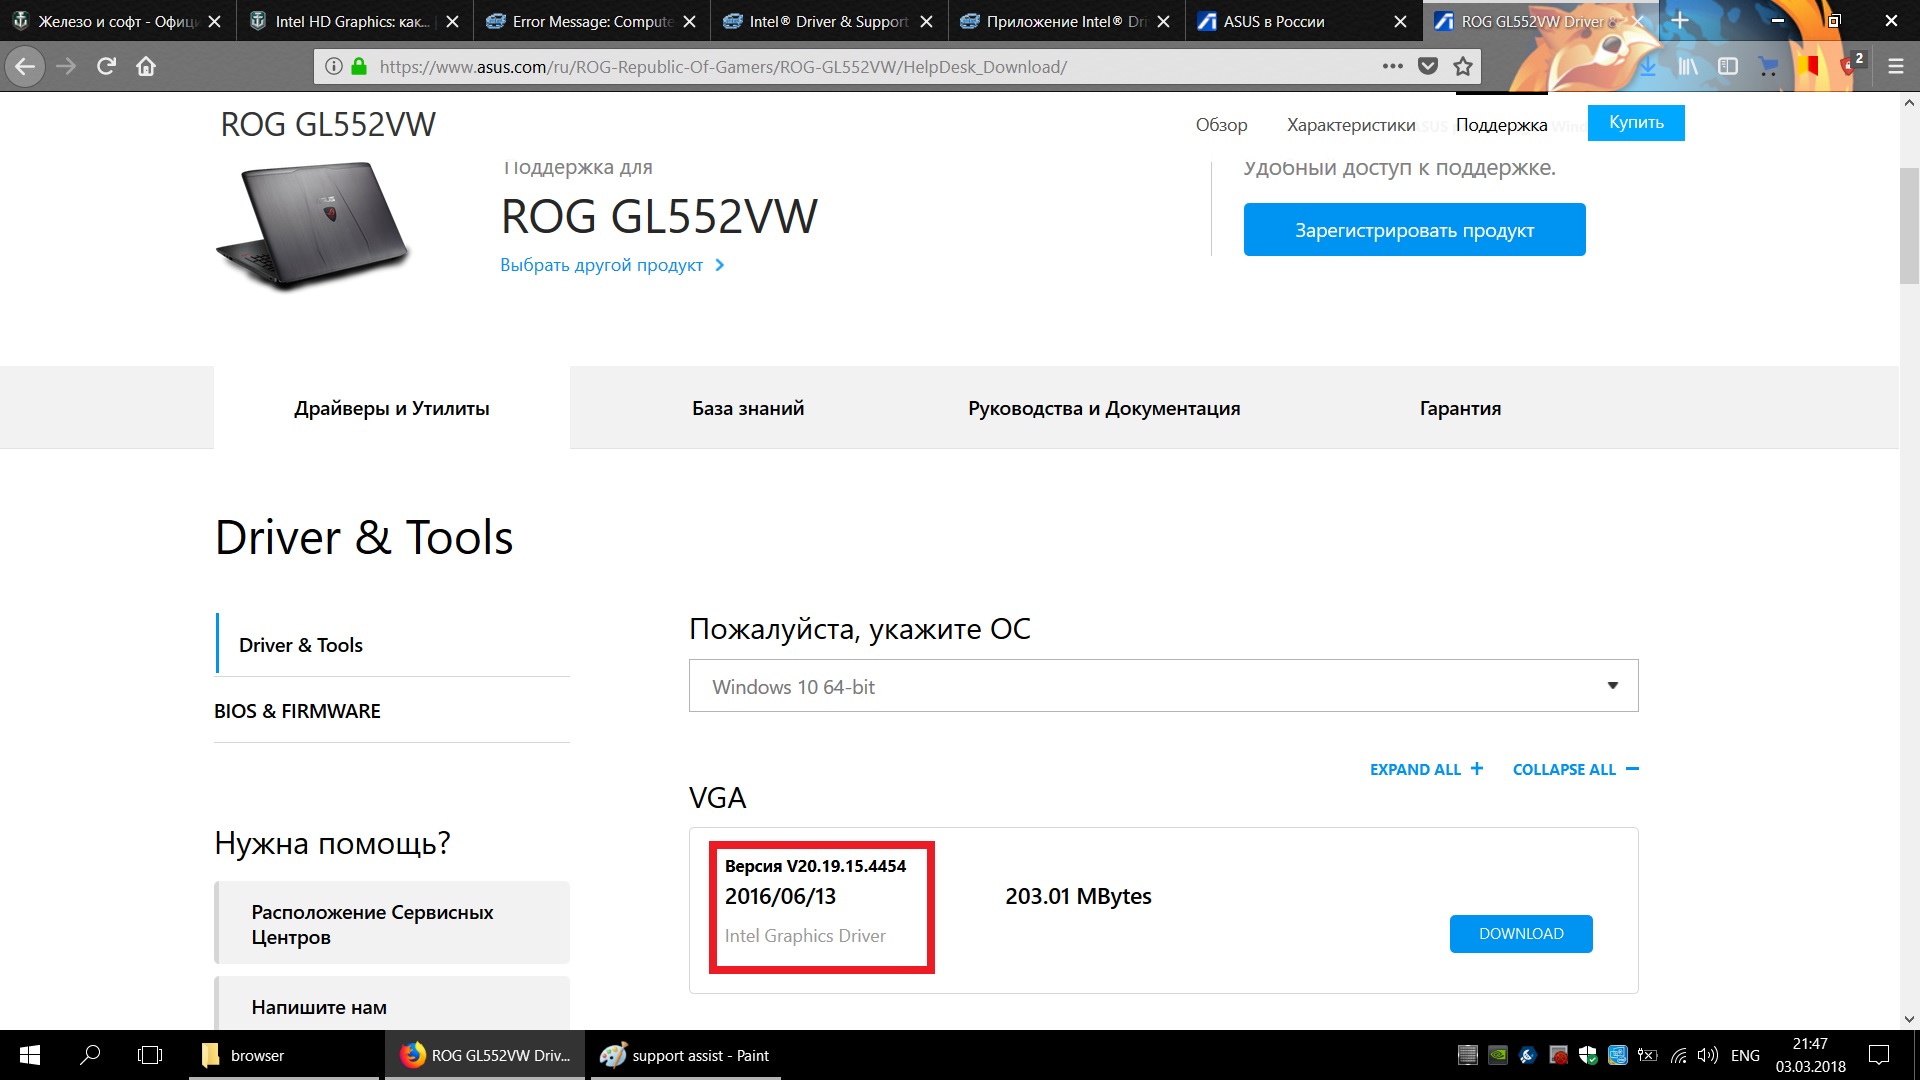1920x1080 pixels.
Task: Open the 'Гарантия' tab
Action: click(1460, 408)
